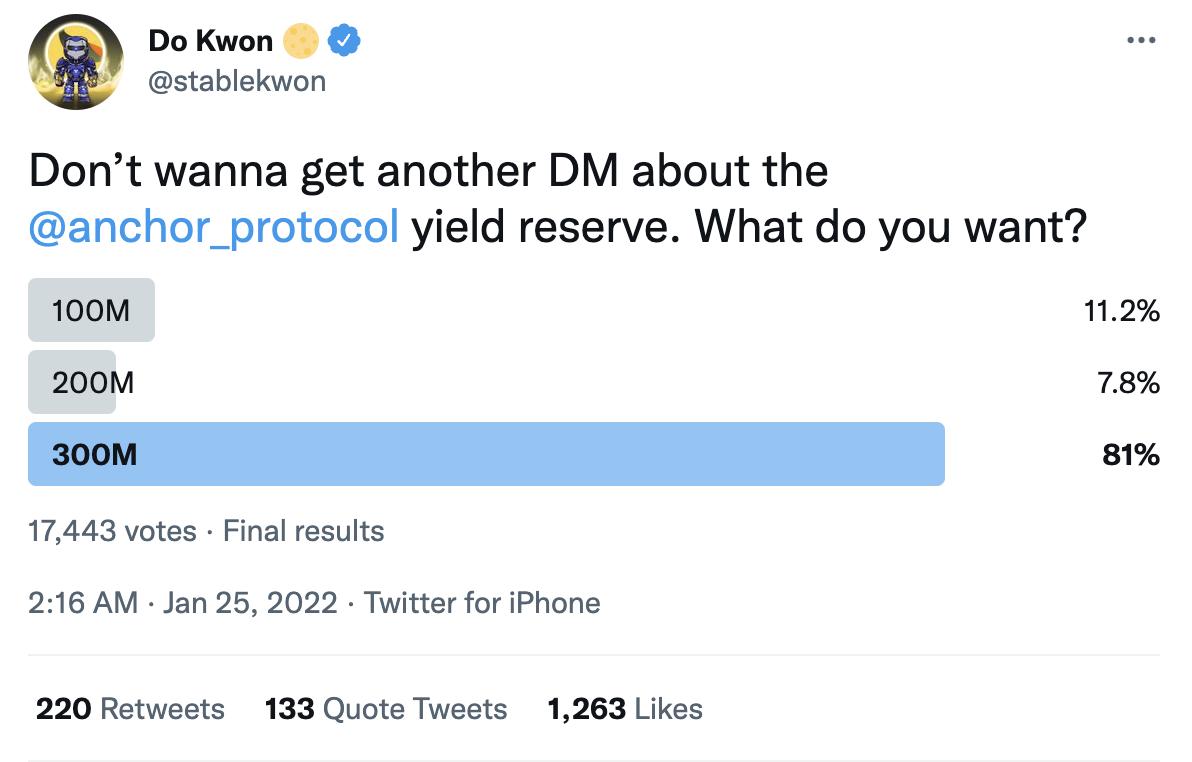The image size is (1192, 762).
Task: Click the 17,443 votes count
Action: [112, 530]
